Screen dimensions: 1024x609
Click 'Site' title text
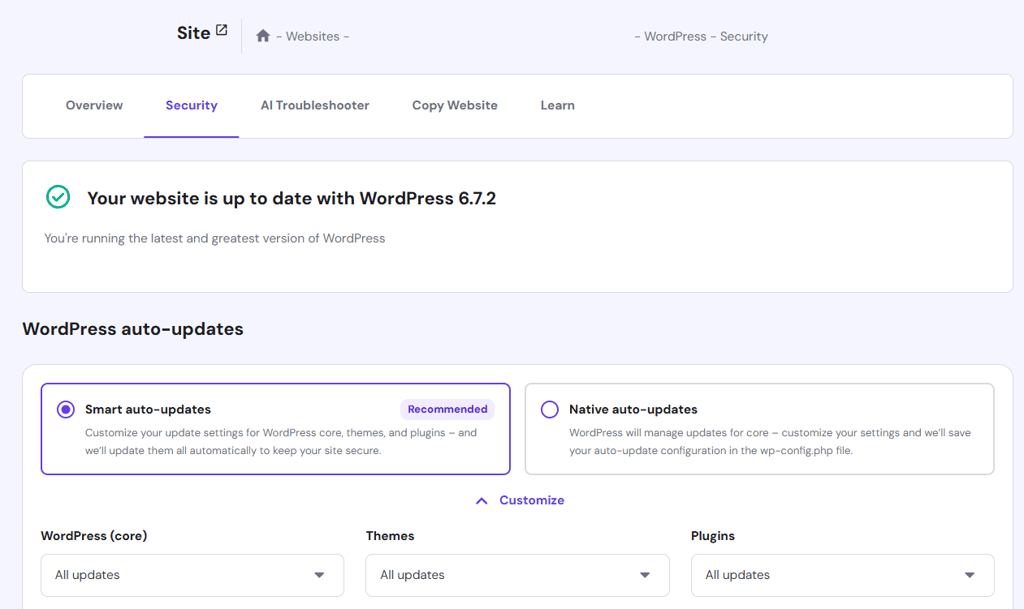(193, 33)
